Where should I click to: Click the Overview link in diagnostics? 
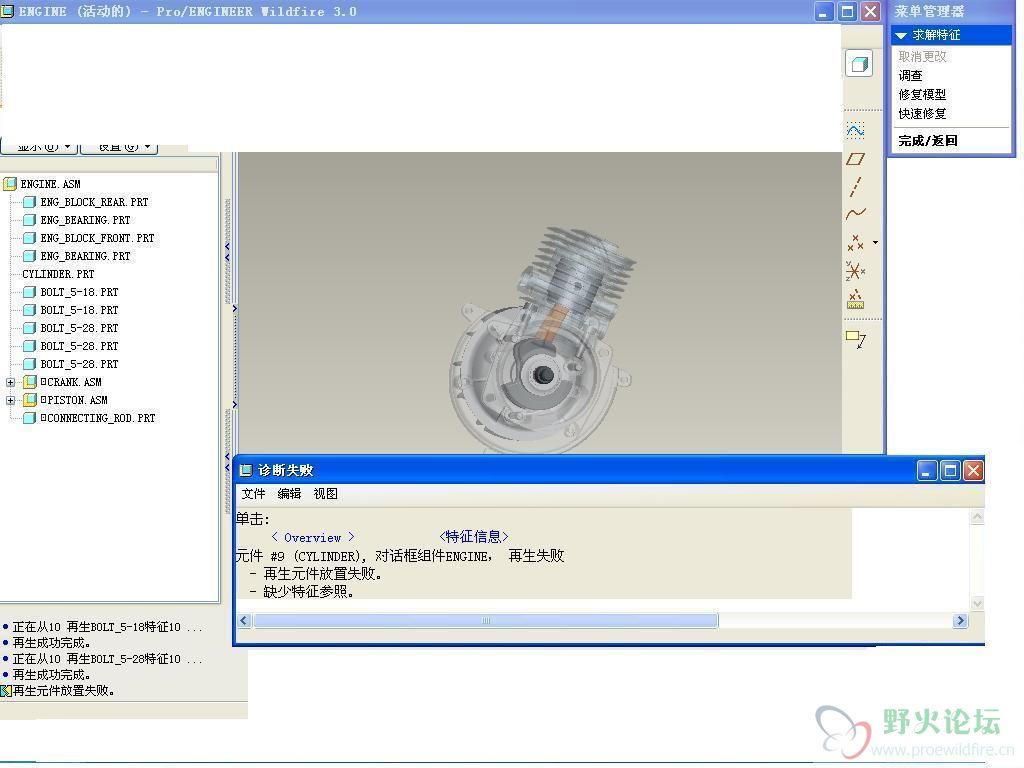(x=313, y=537)
